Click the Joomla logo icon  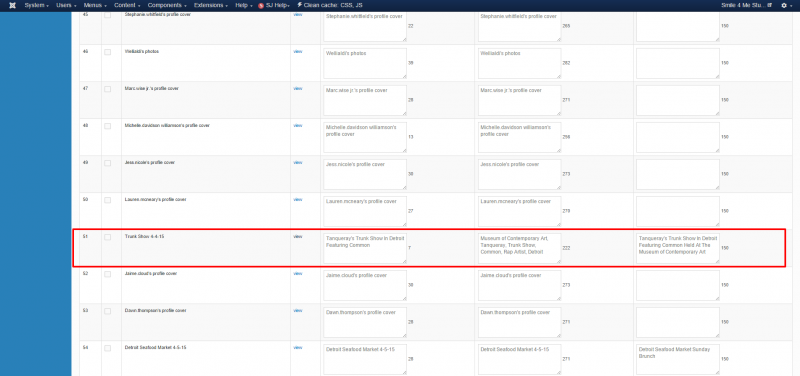(12, 5)
